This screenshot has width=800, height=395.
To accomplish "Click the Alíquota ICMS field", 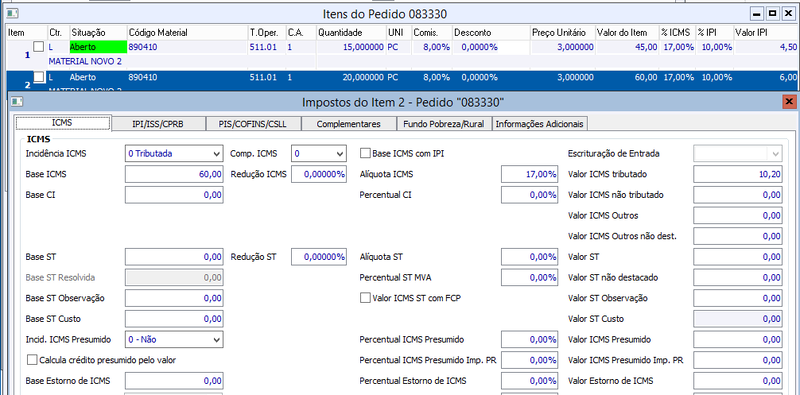I will [530, 174].
